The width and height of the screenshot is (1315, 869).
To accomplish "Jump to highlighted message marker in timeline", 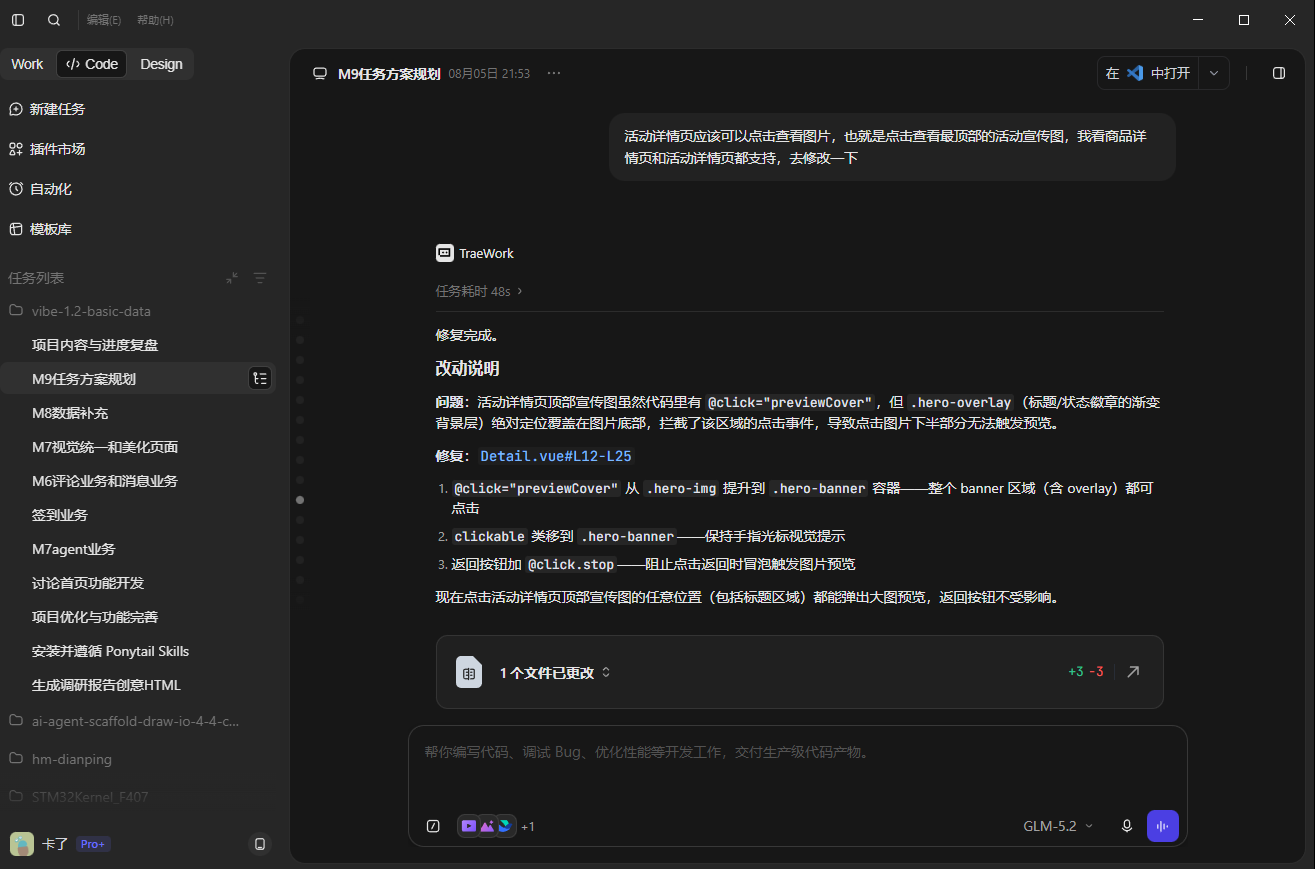I will coord(300,500).
